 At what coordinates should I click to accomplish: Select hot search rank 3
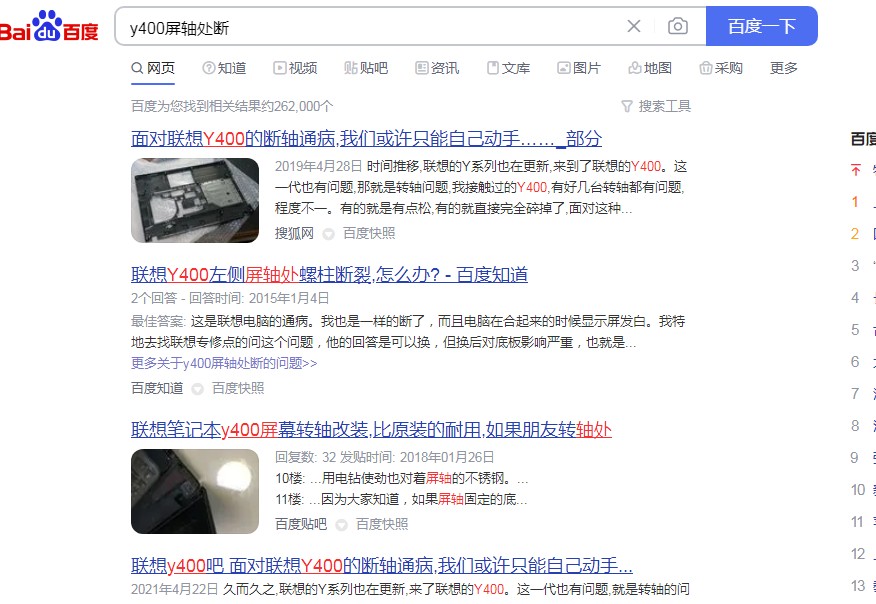point(855,265)
